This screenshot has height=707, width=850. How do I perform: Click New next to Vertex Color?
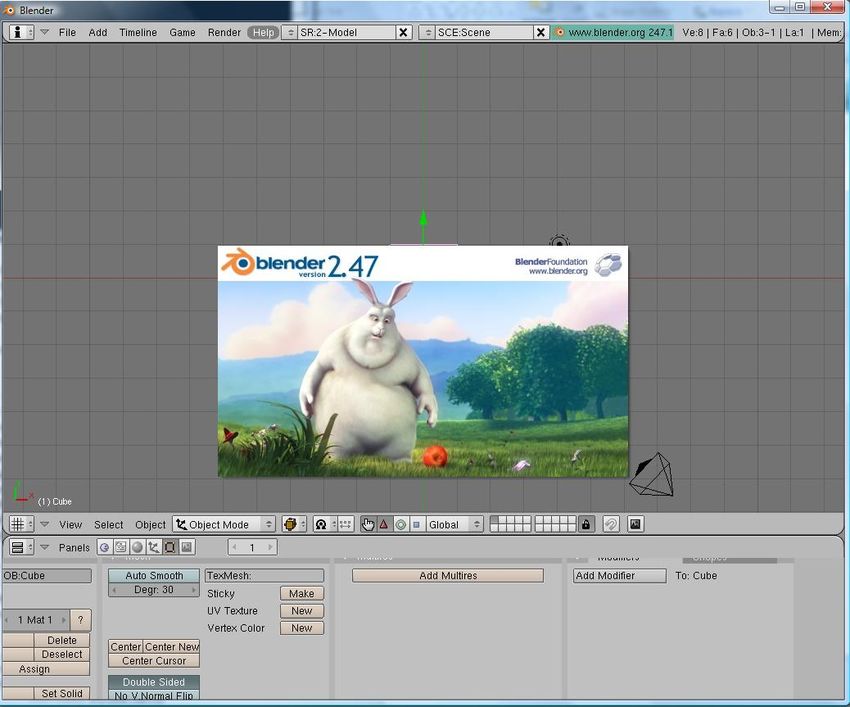tap(301, 628)
